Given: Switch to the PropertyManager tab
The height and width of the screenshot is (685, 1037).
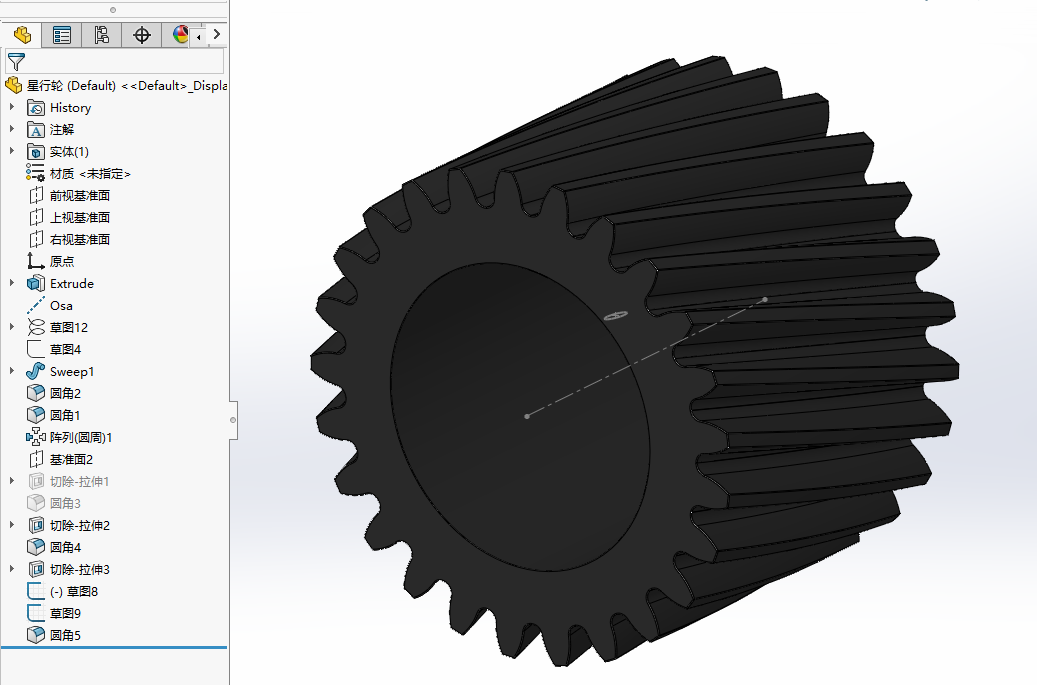Looking at the screenshot, I should pos(62,35).
